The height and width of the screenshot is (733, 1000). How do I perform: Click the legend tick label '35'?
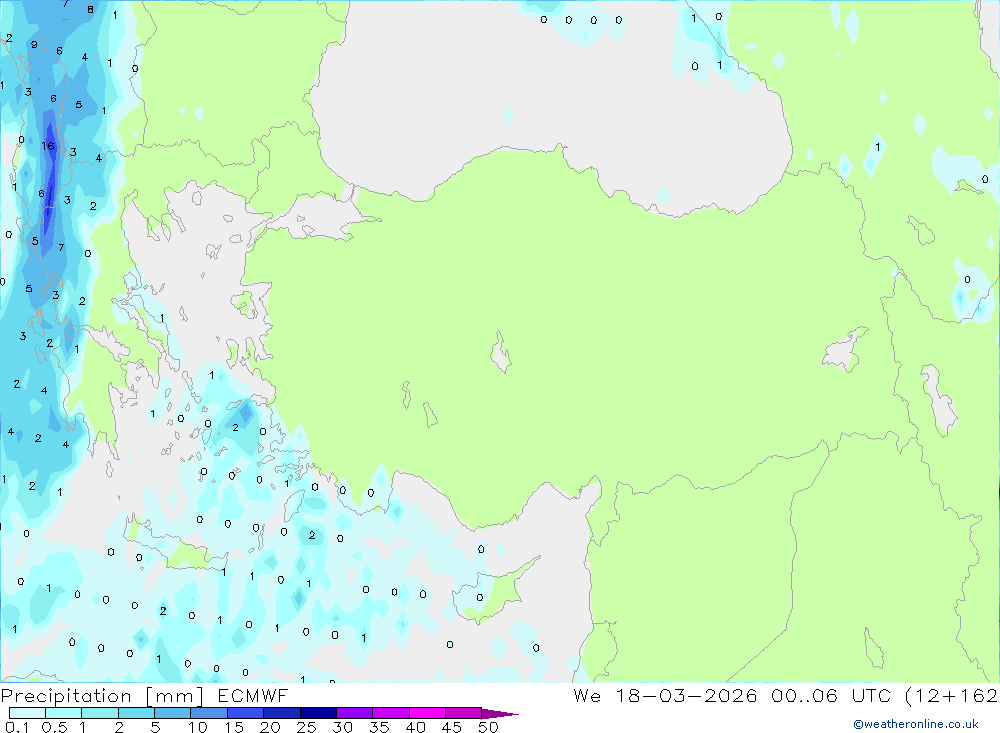pos(379,727)
